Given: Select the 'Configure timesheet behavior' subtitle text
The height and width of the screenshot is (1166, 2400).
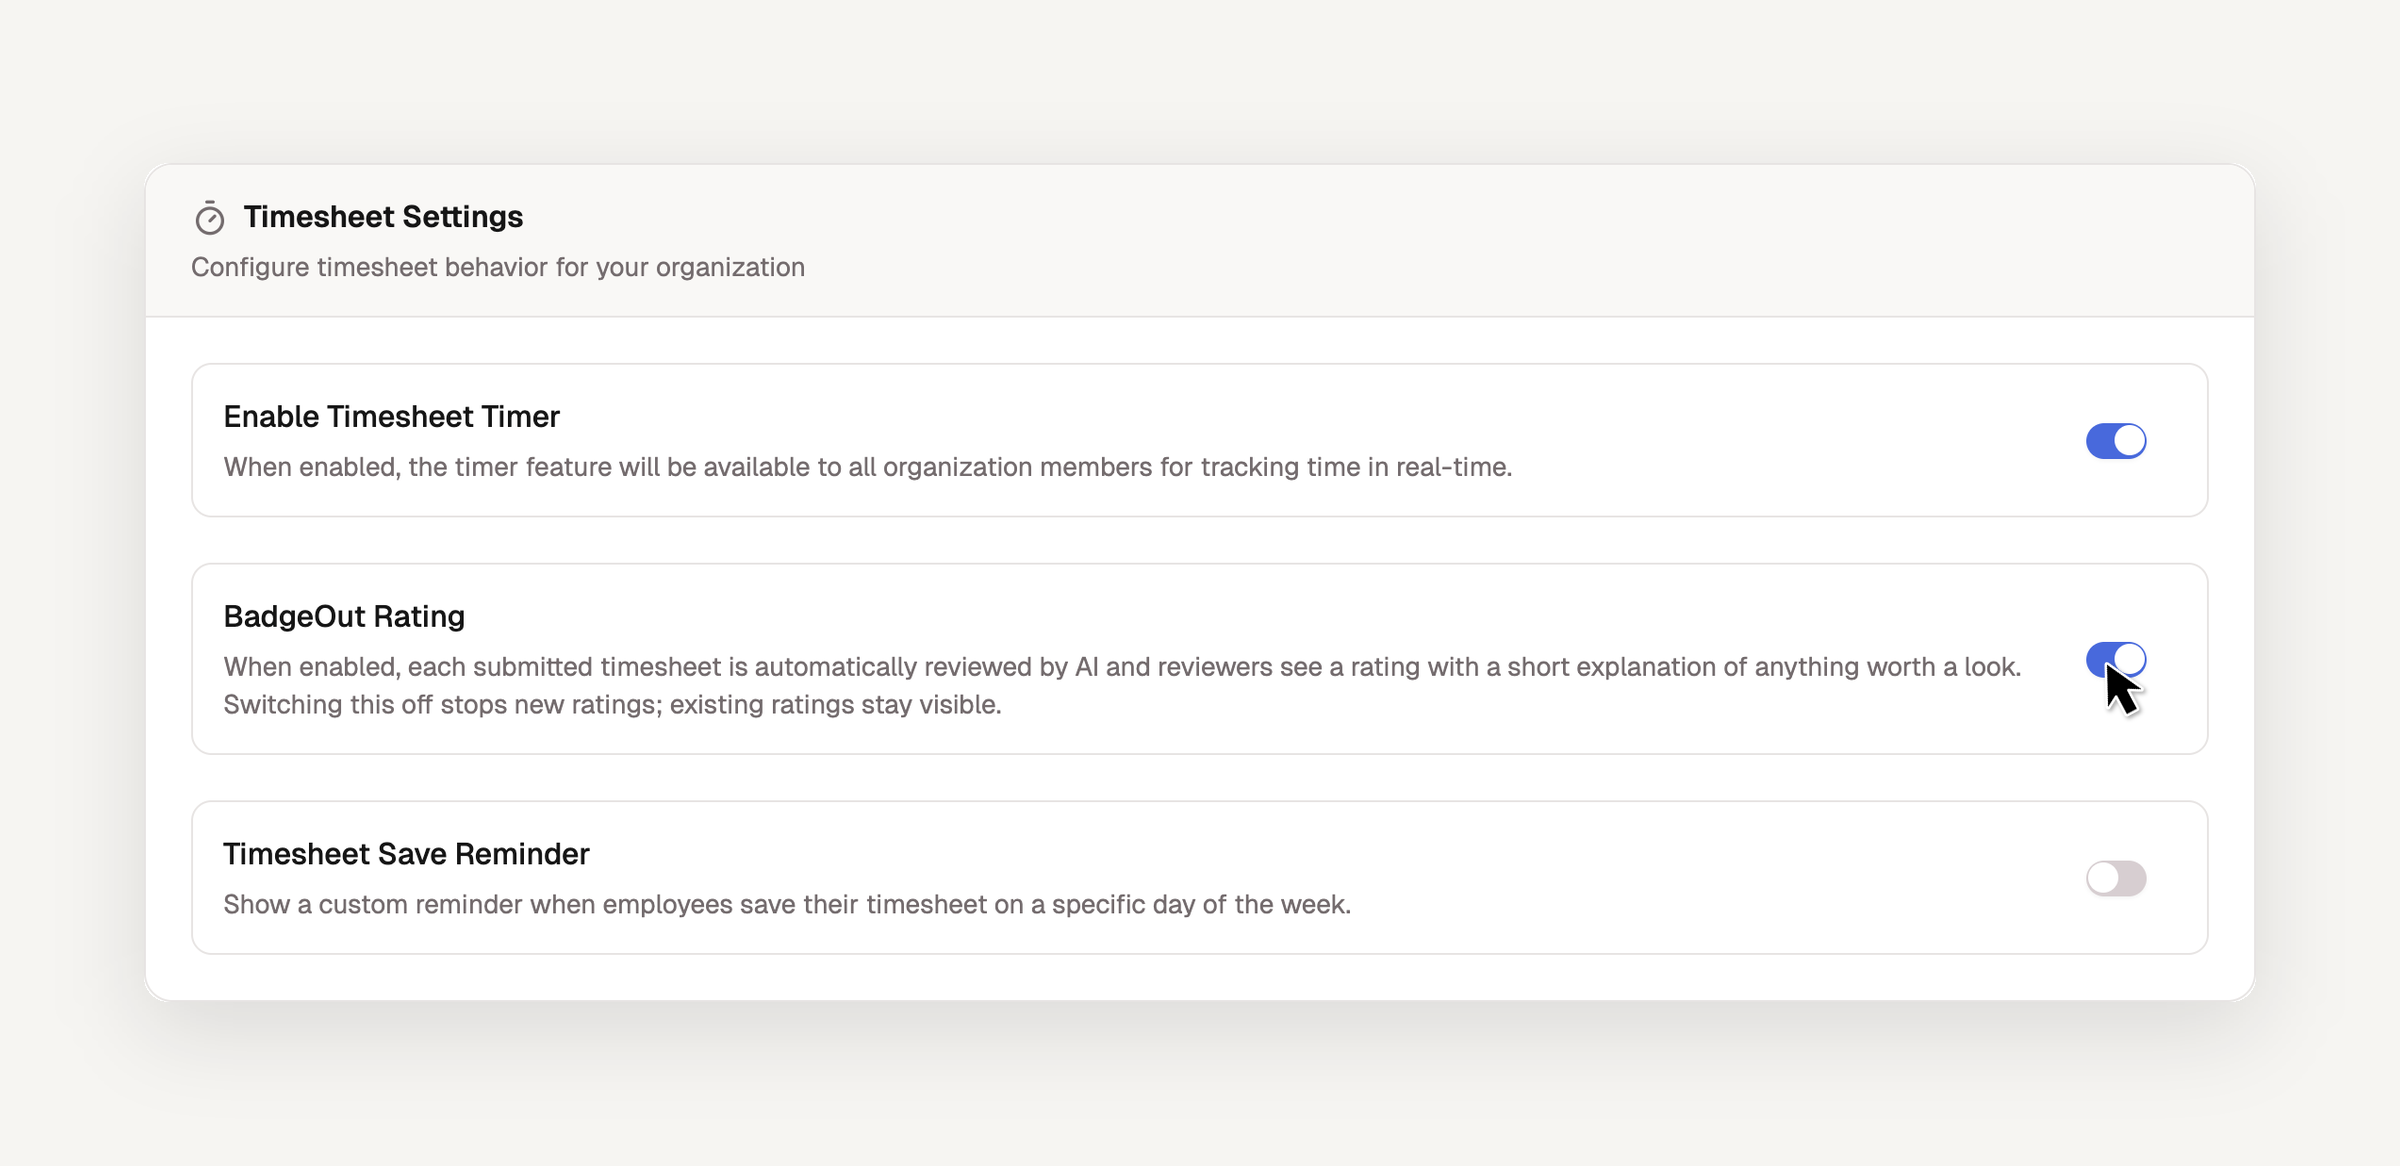Looking at the screenshot, I should click(x=498, y=267).
